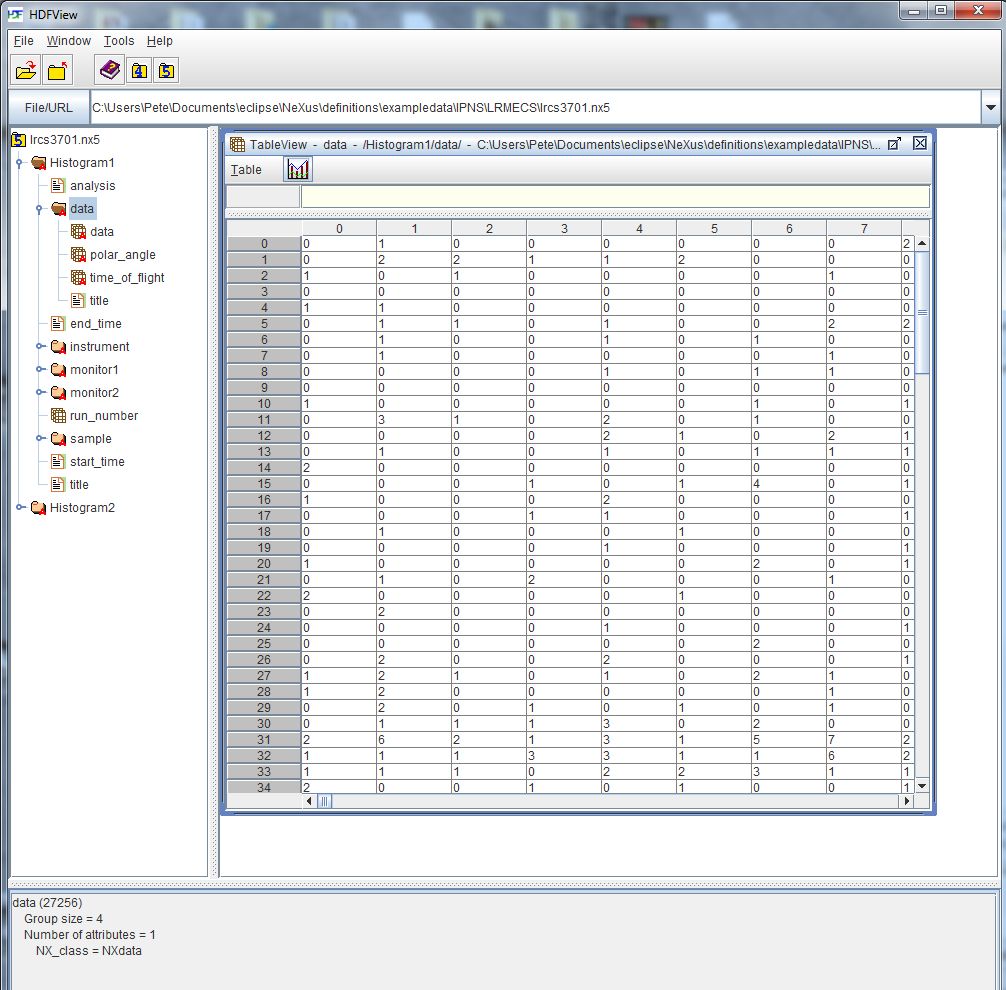Click the line plot chart icon
This screenshot has width=1006, height=990.
[298, 170]
